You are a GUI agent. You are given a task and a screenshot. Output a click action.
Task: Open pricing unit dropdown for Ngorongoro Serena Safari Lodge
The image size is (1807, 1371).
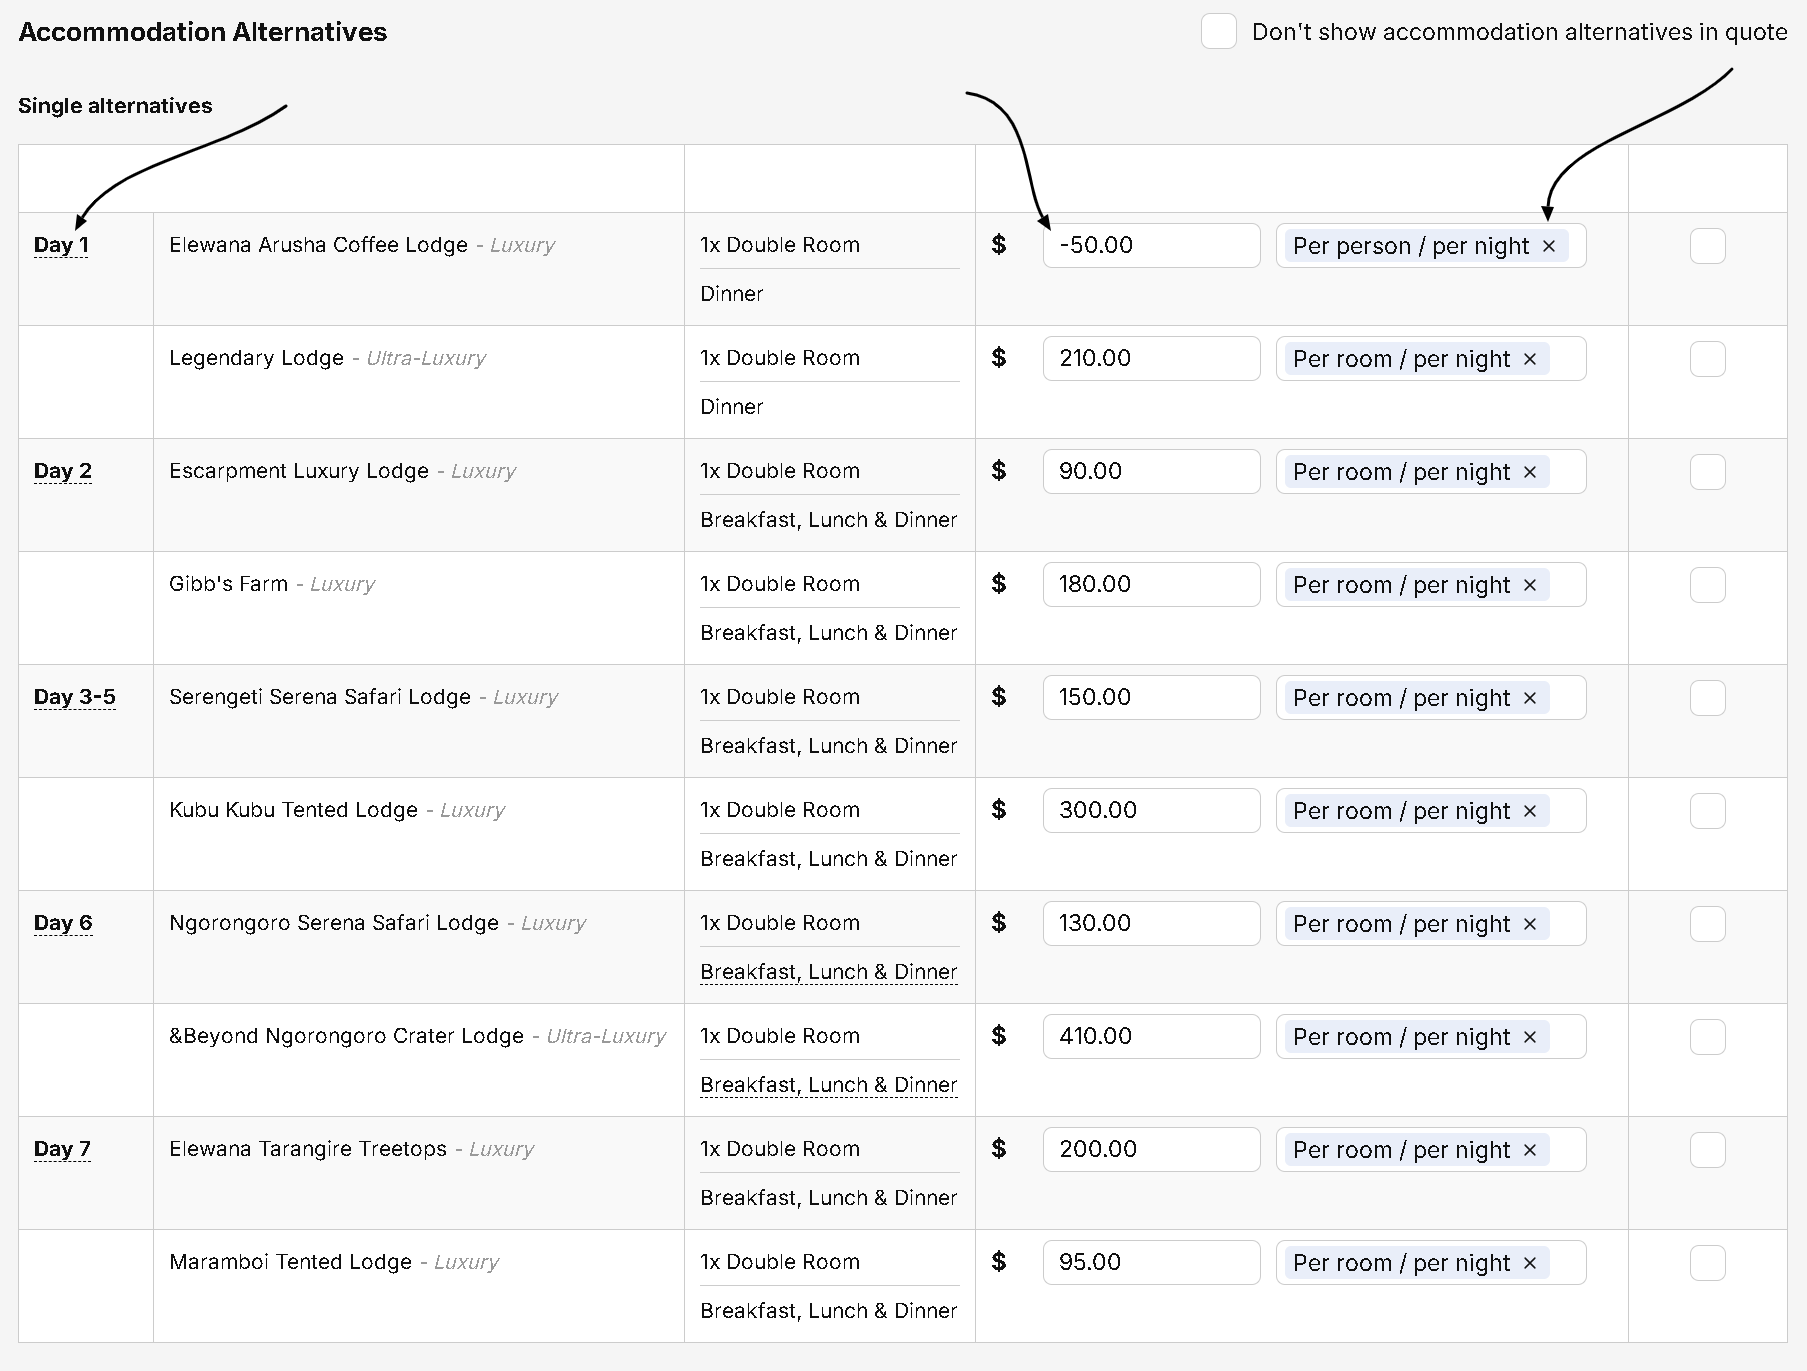coord(1431,924)
